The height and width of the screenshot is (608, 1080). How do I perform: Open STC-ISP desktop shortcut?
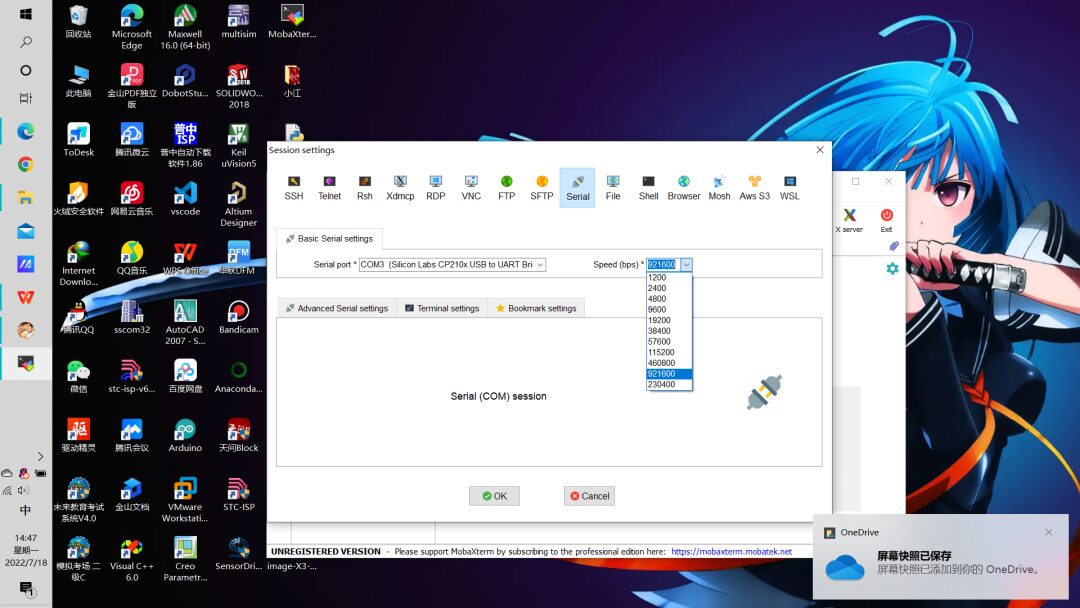pyautogui.click(x=238, y=494)
